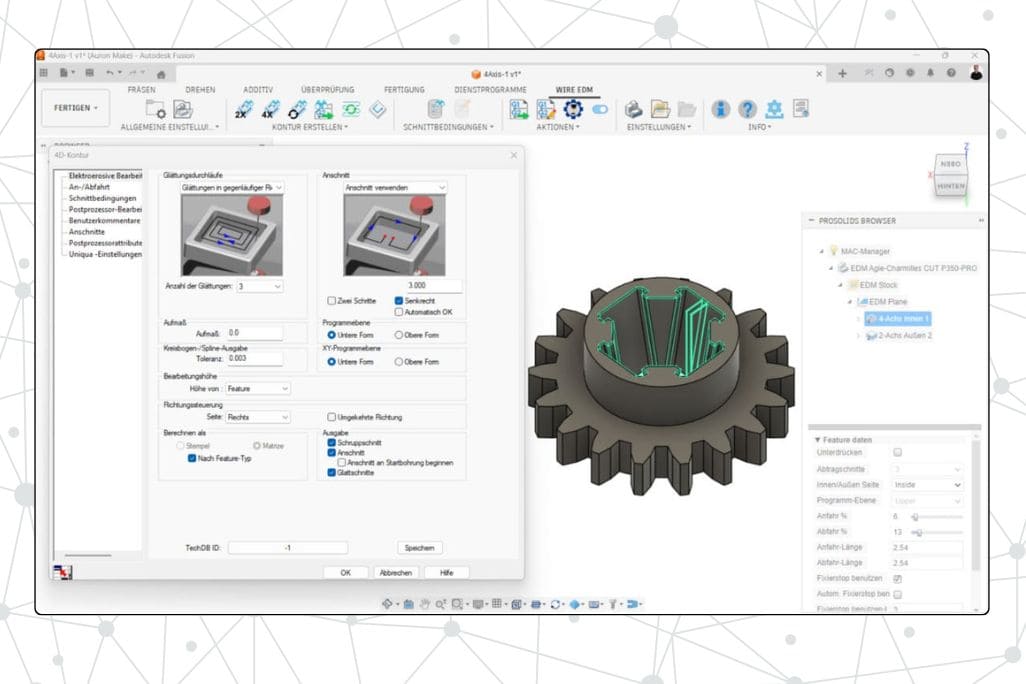Click the blue question mark help icon
Screen dimensions: 1026x684
(x=747, y=109)
